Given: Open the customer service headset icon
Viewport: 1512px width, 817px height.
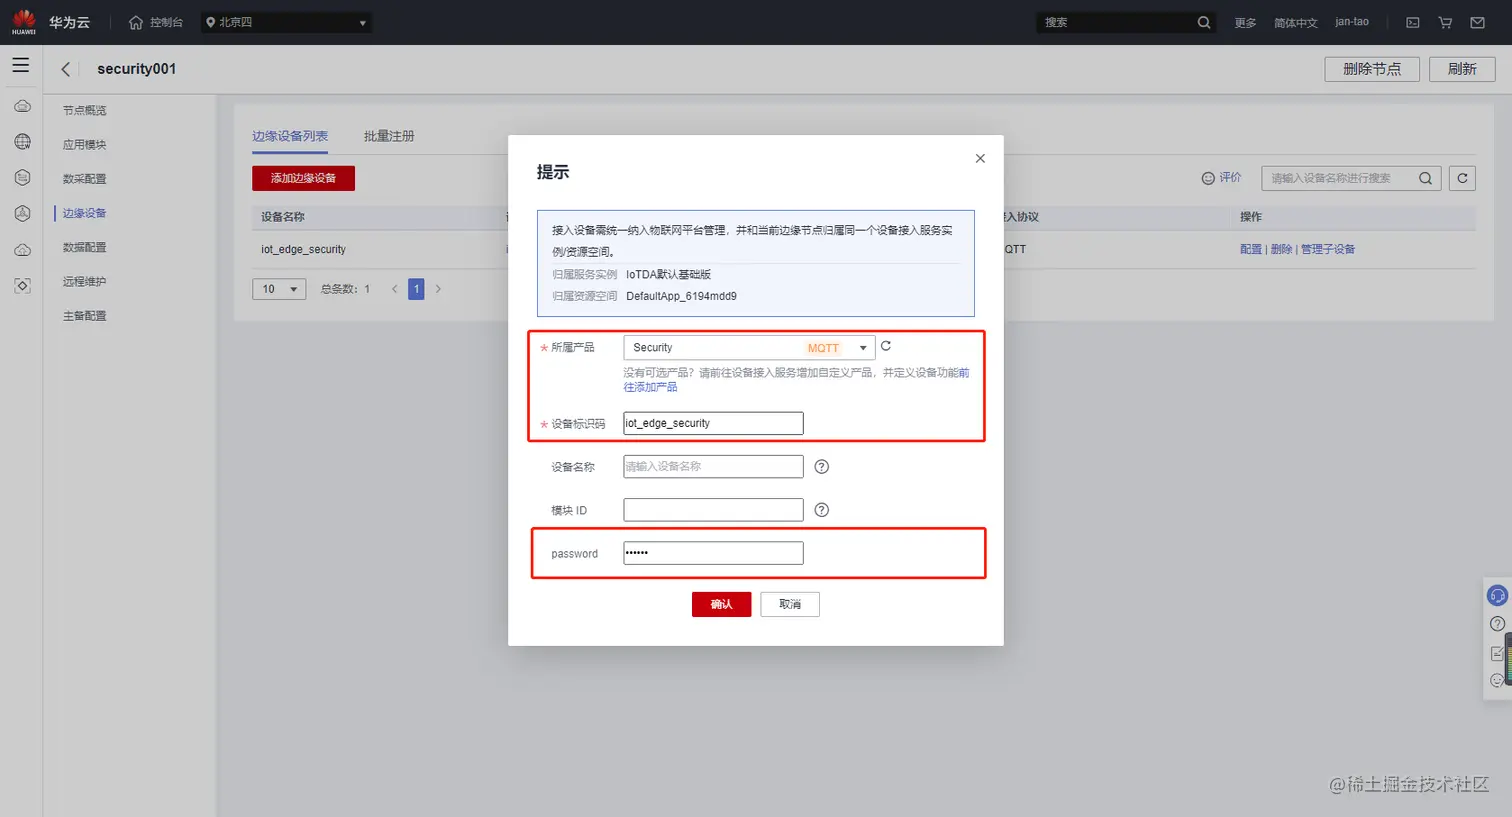Looking at the screenshot, I should (1497, 596).
